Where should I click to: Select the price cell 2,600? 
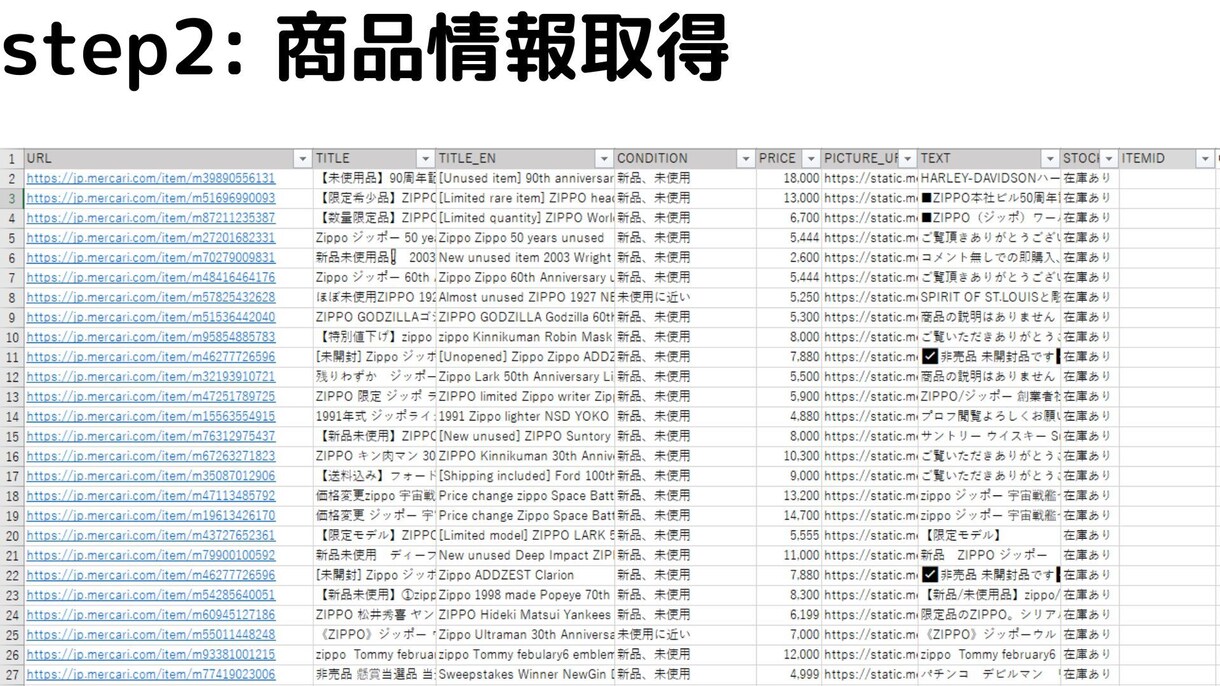tap(789, 258)
